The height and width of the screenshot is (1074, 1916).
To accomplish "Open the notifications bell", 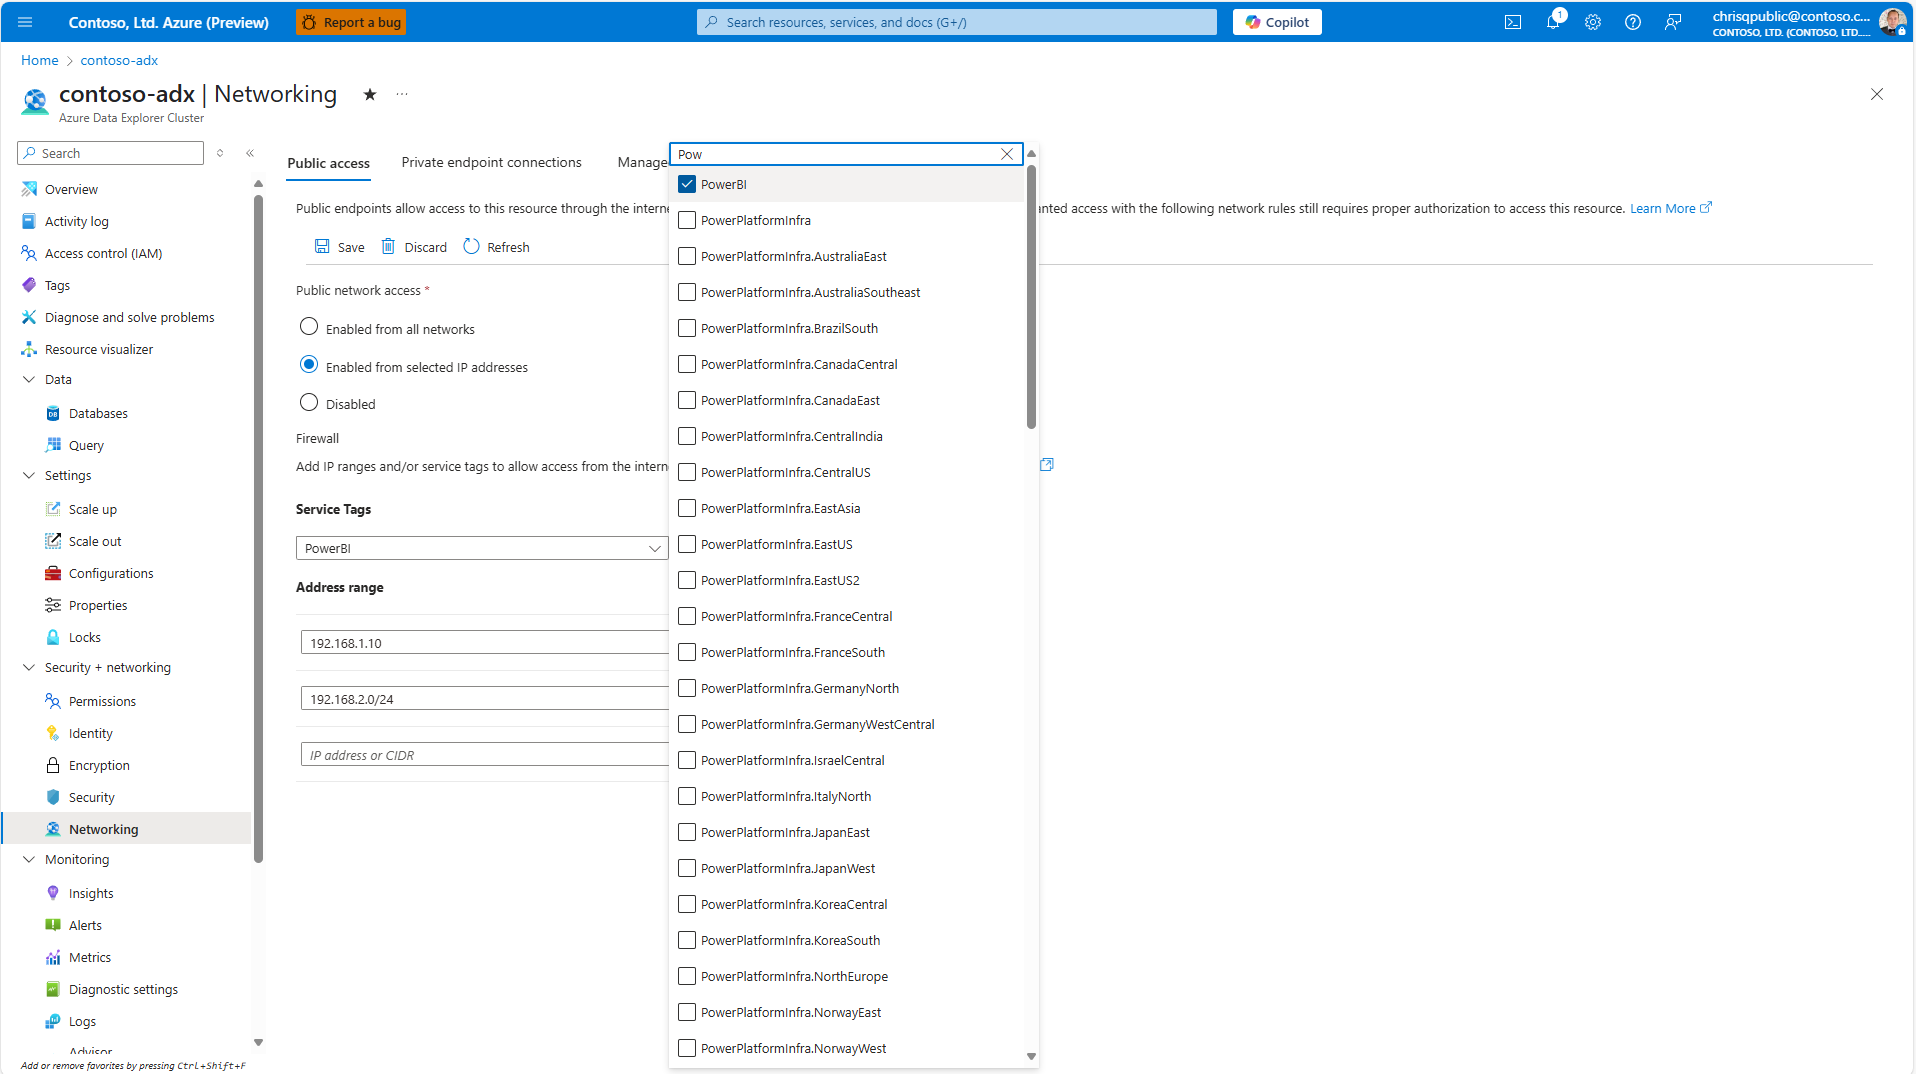I will coord(1553,22).
